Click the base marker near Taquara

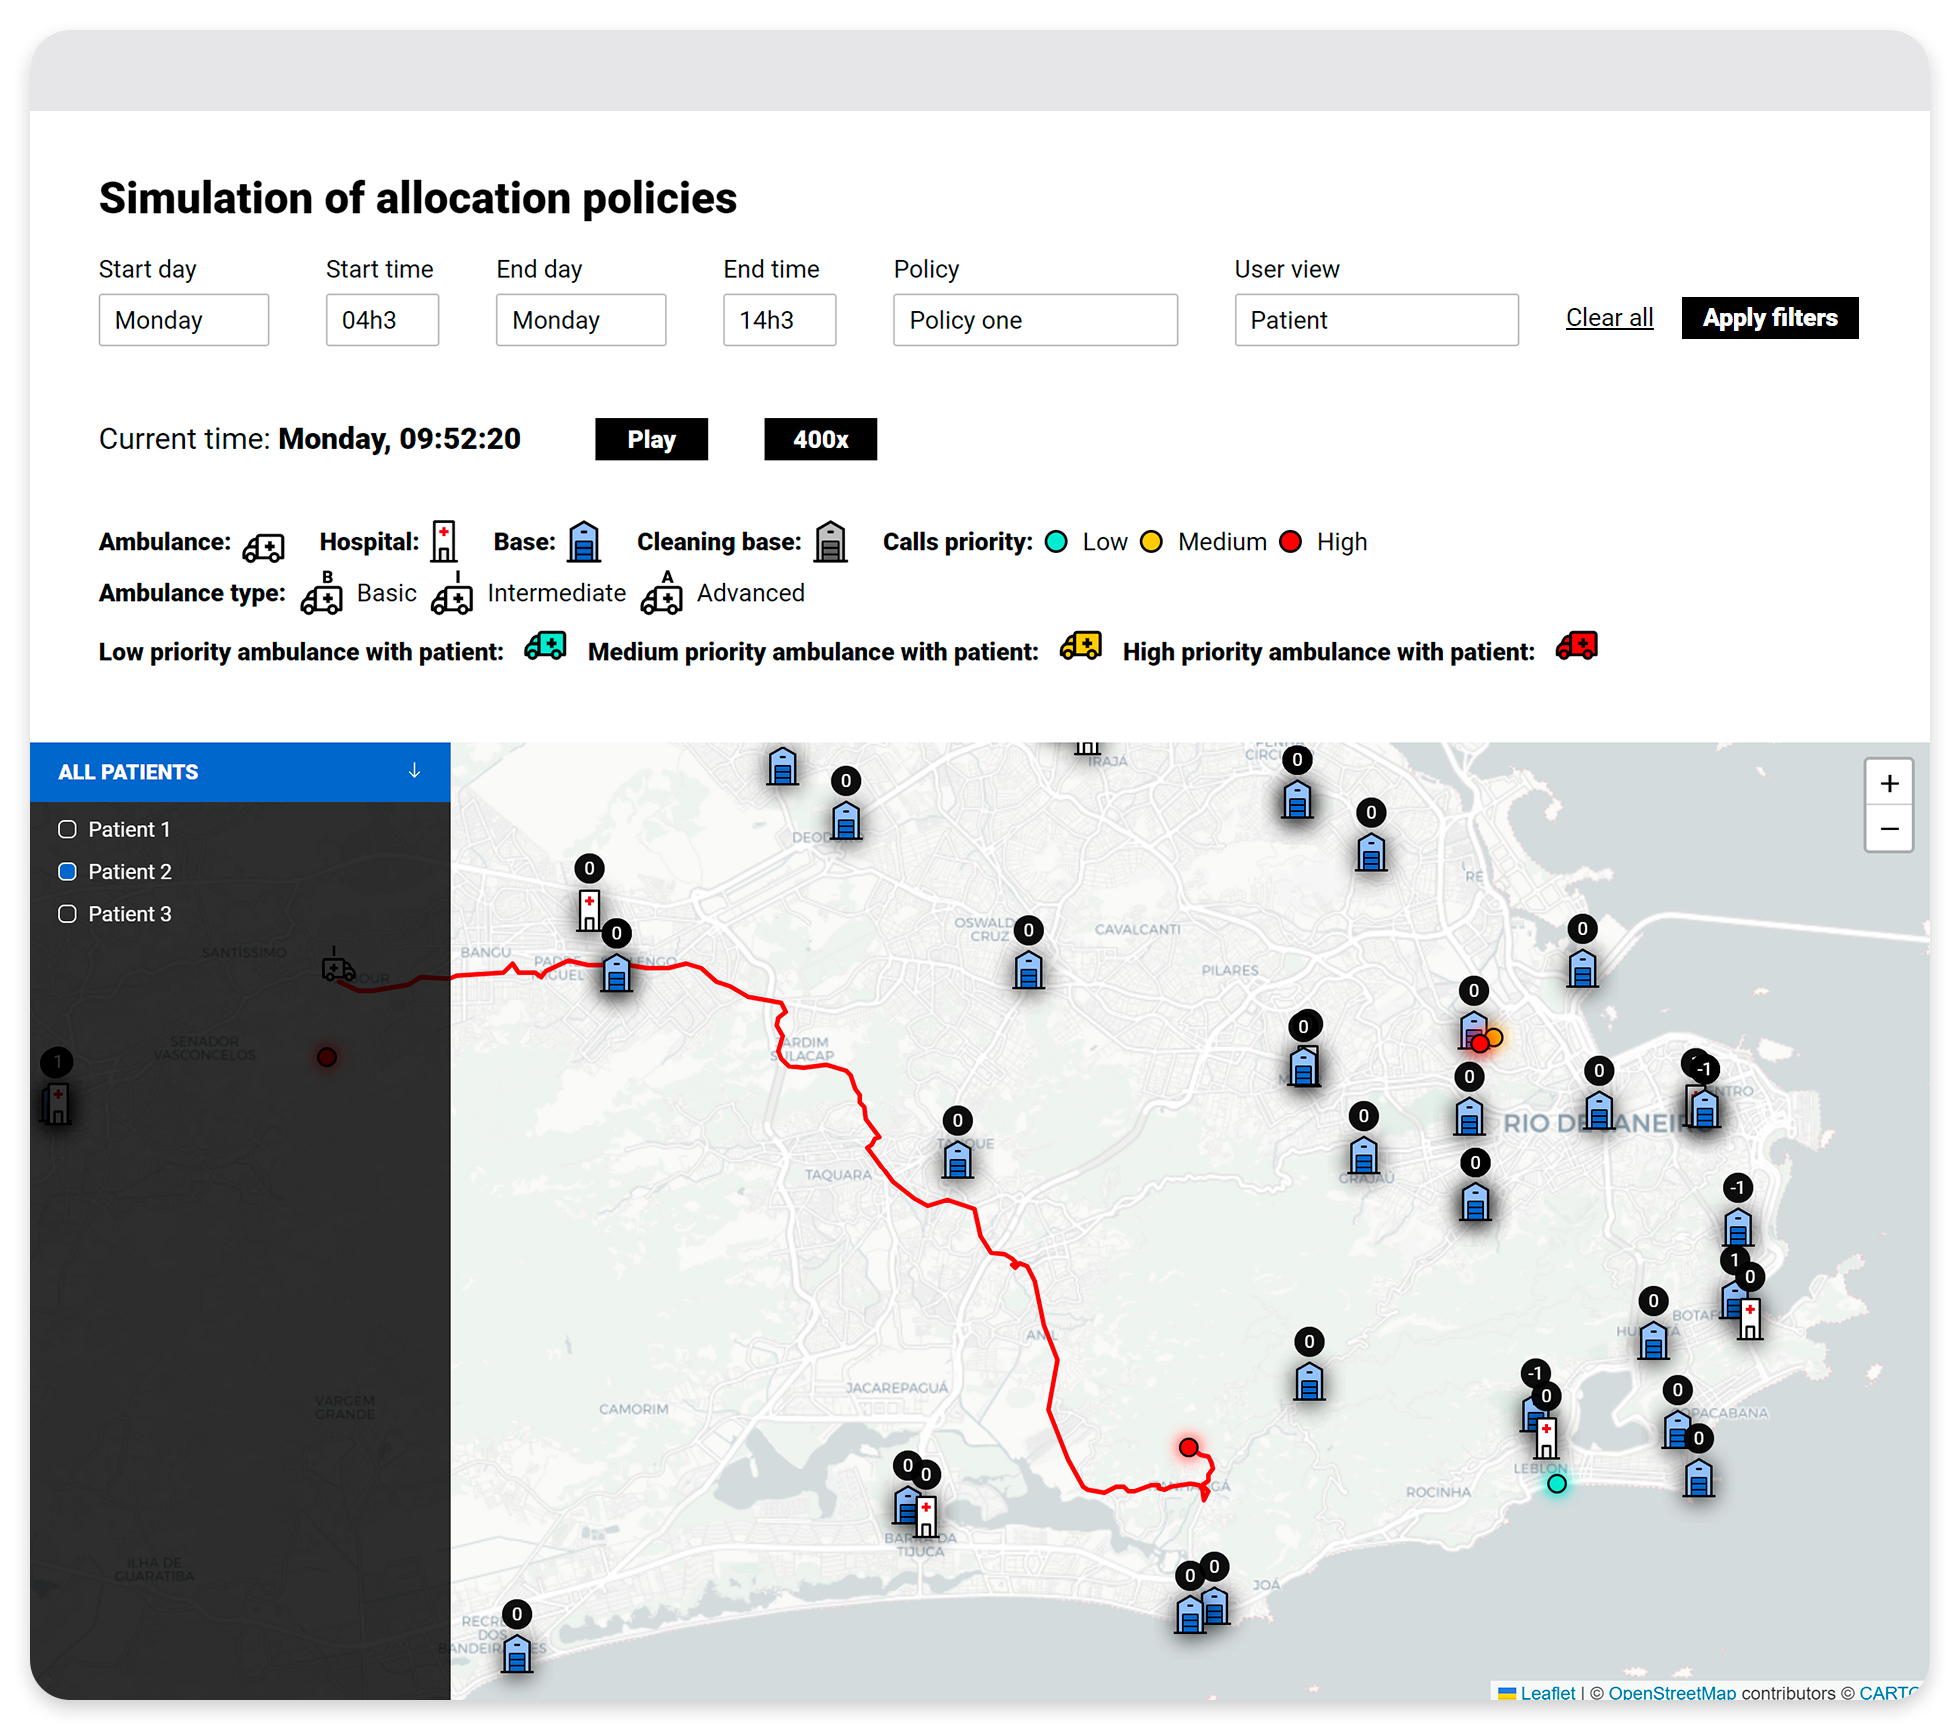pos(957,1159)
